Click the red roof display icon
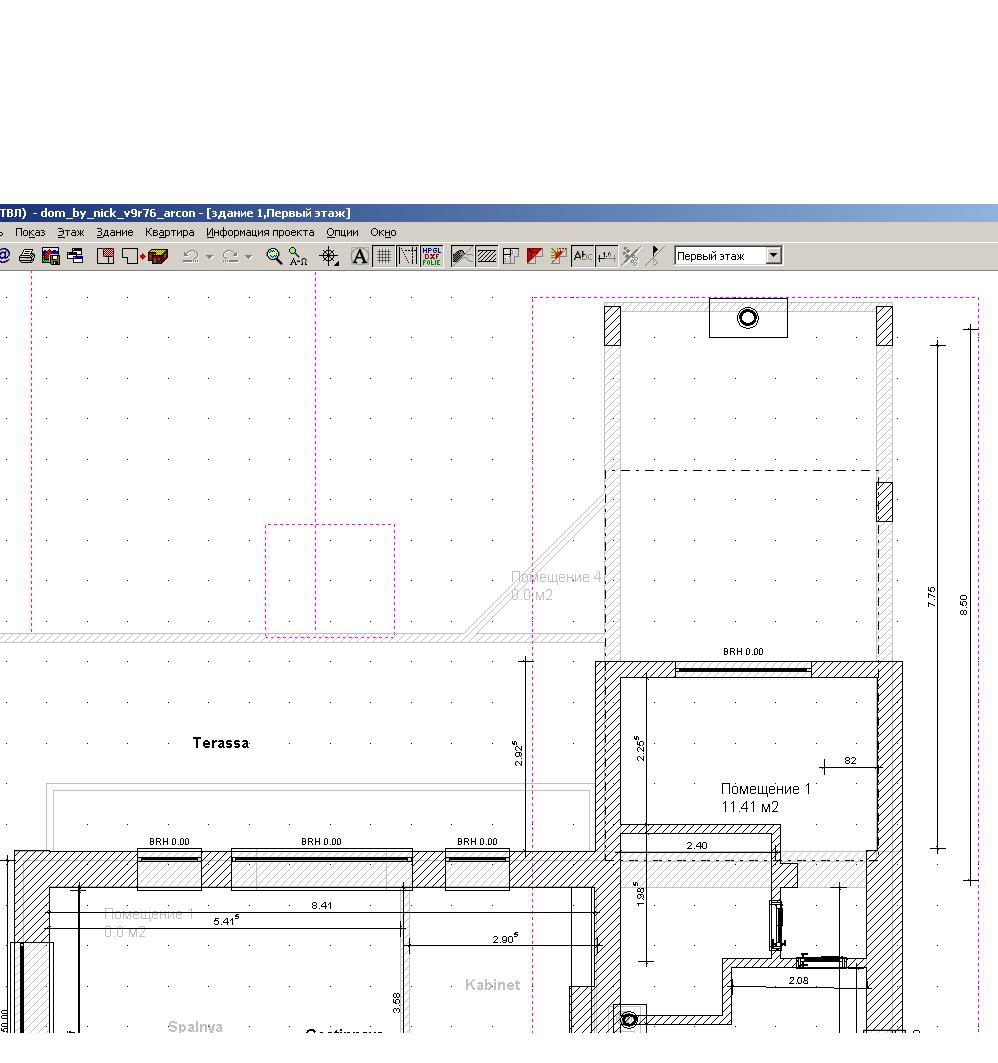 (534, 256)
